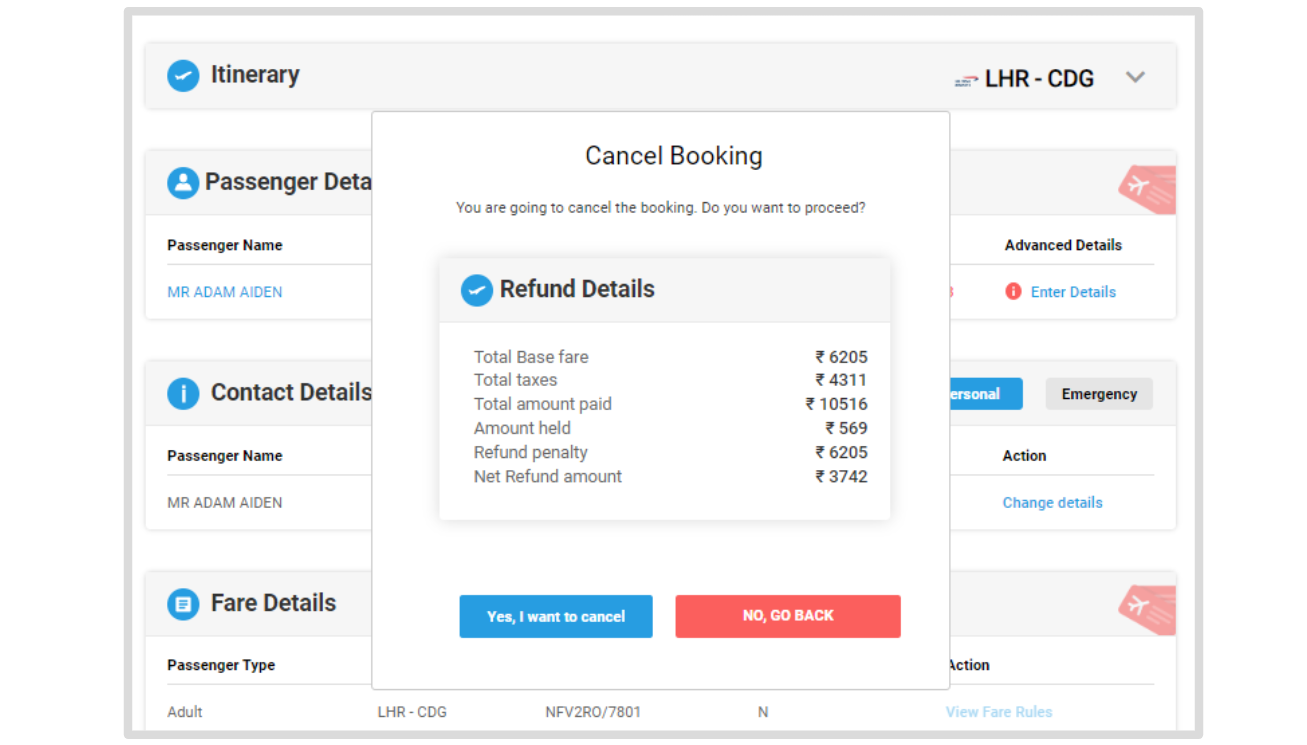Open Change details for the passenger
This screenshot has height=745, width=1307.
[1052, 502]
